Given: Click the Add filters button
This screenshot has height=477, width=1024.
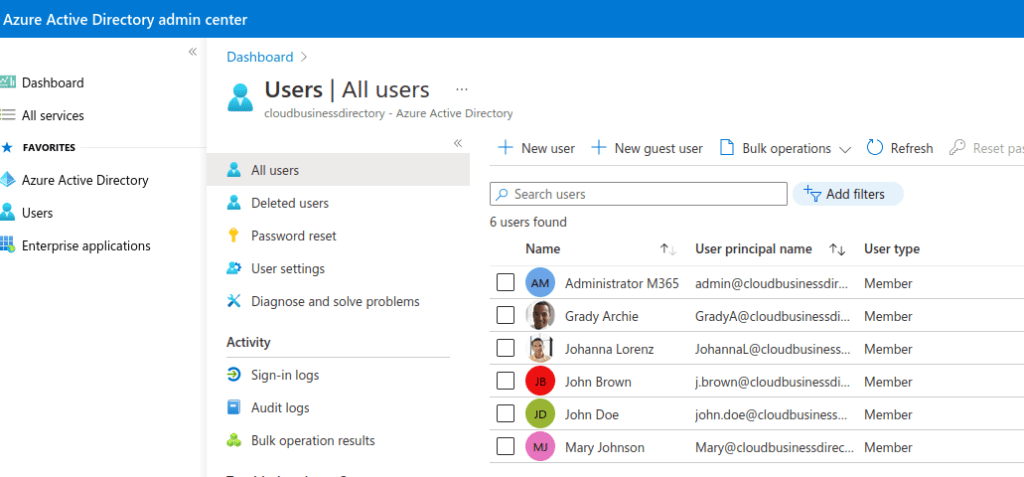Looking at the screenshot, I should (848, 194).
